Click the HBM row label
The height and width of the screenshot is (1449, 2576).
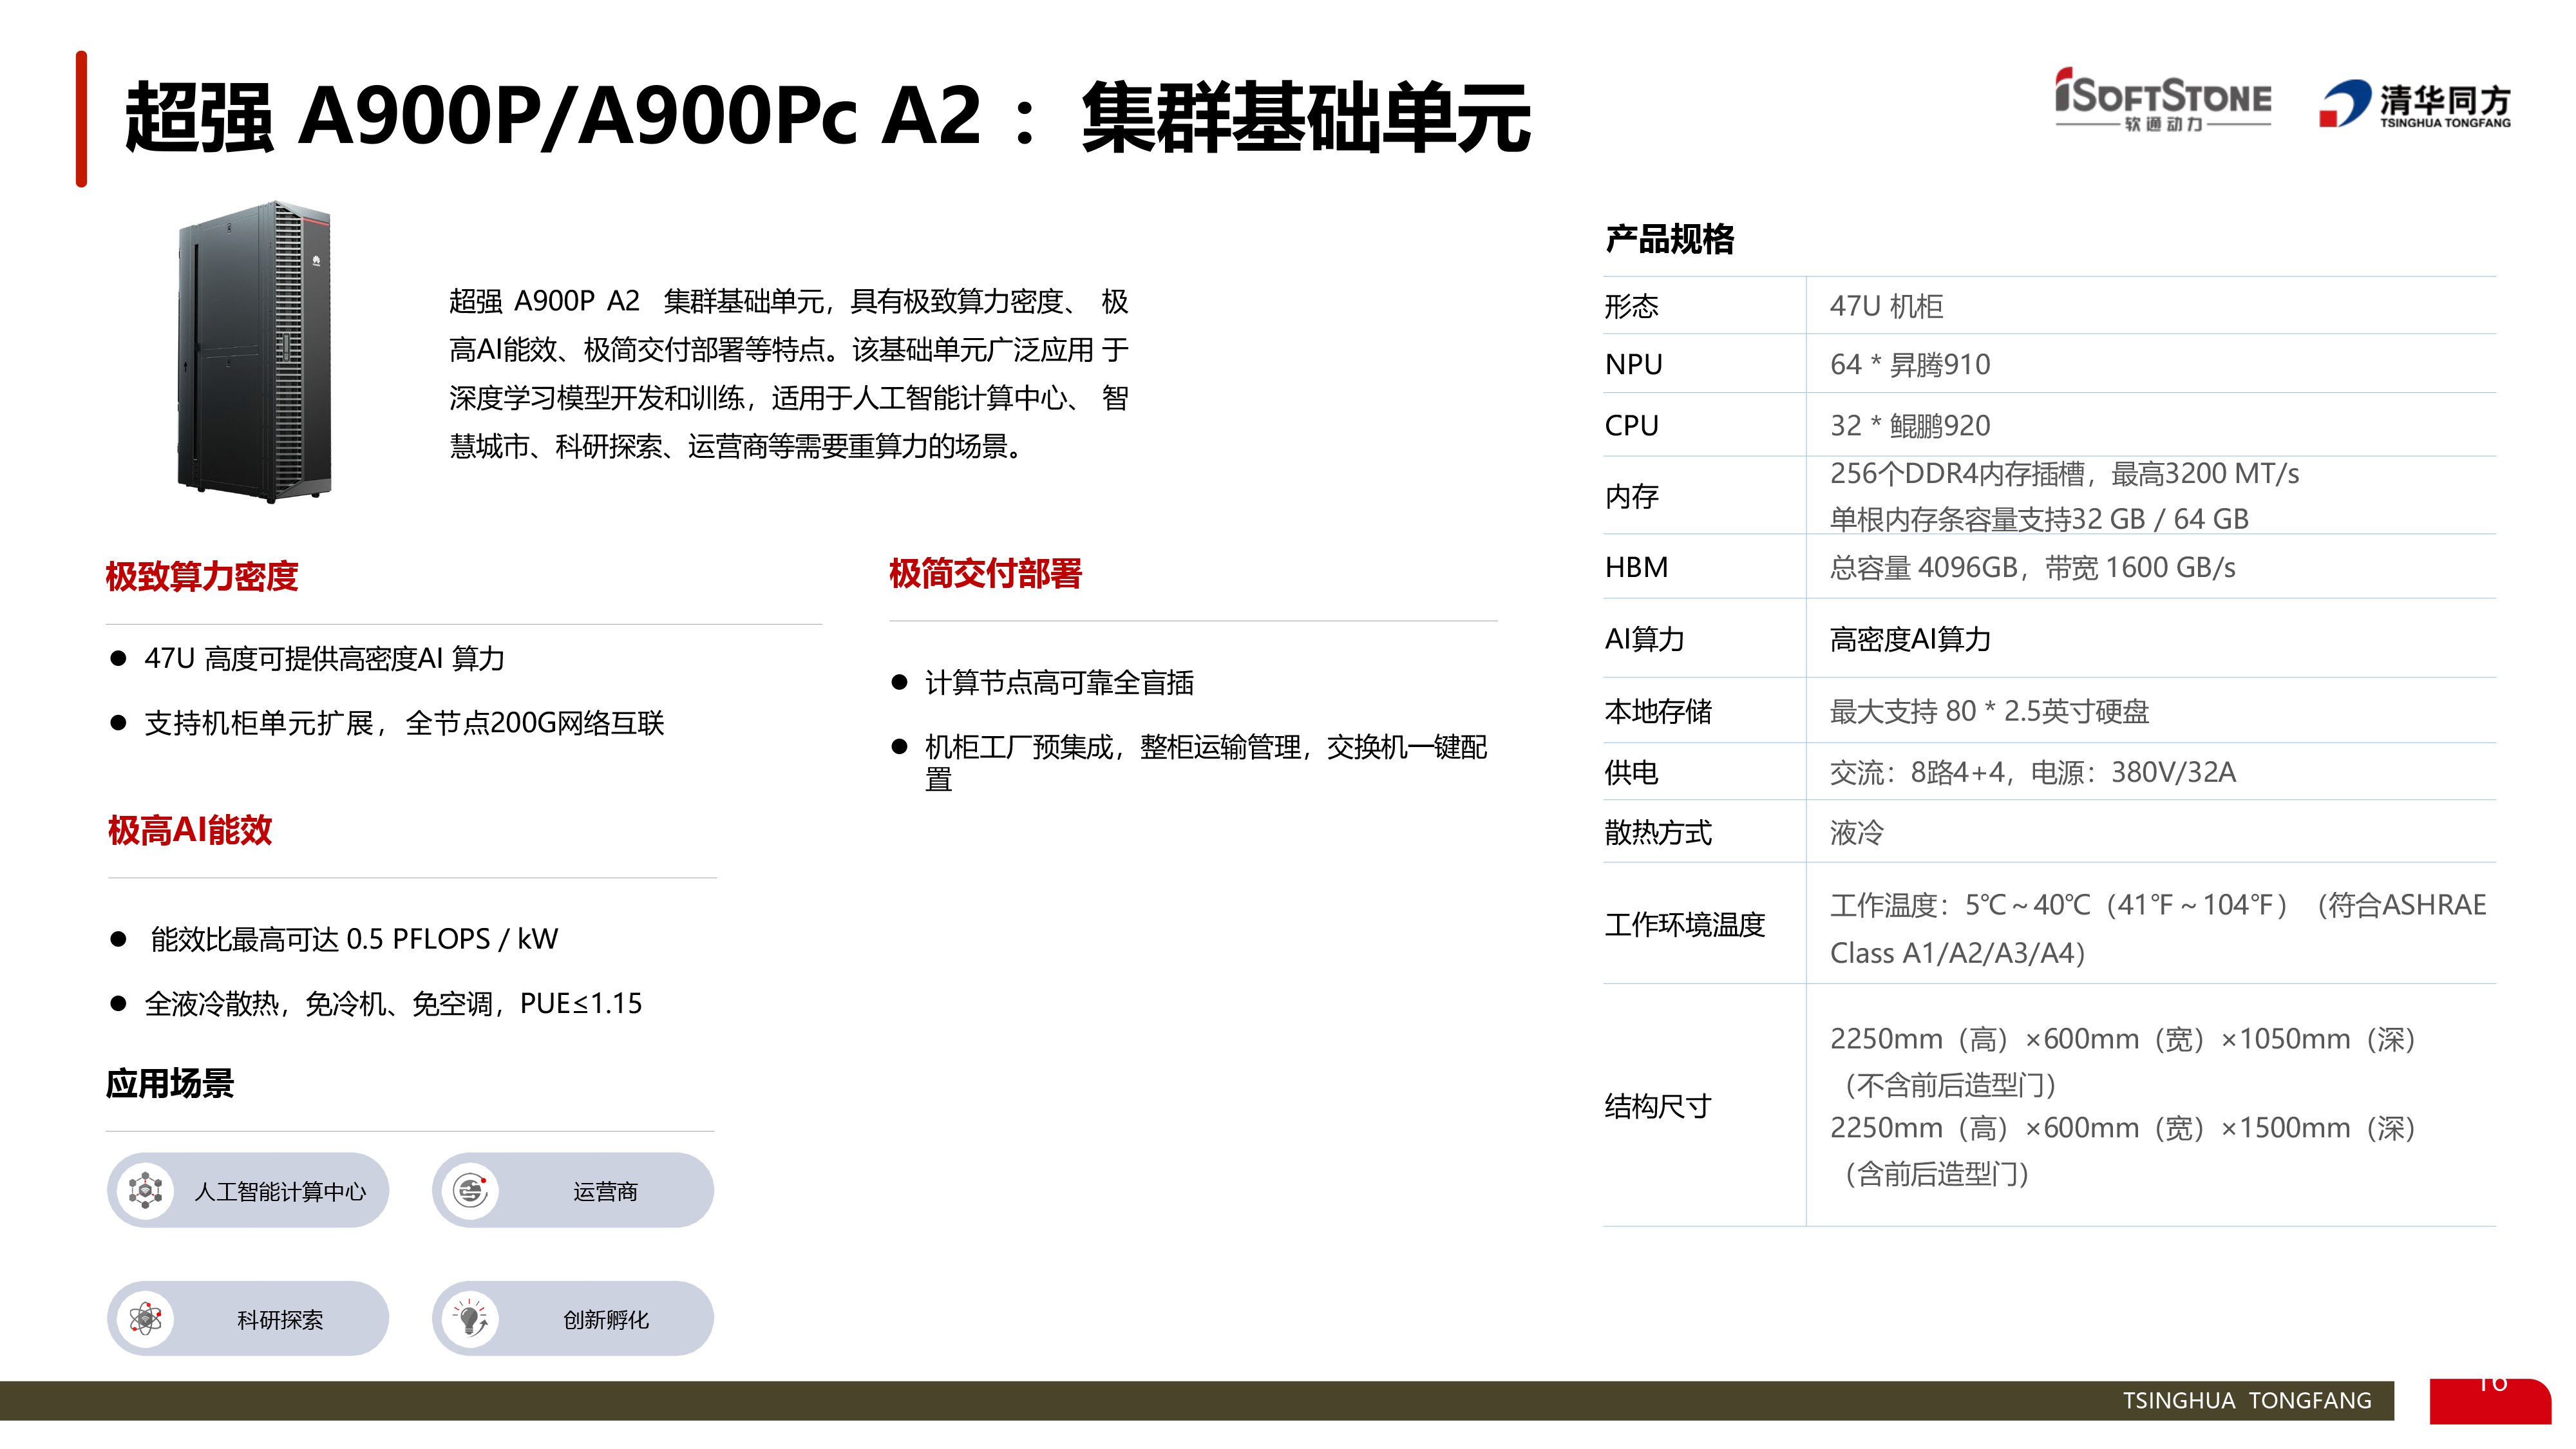[1636, 567]
